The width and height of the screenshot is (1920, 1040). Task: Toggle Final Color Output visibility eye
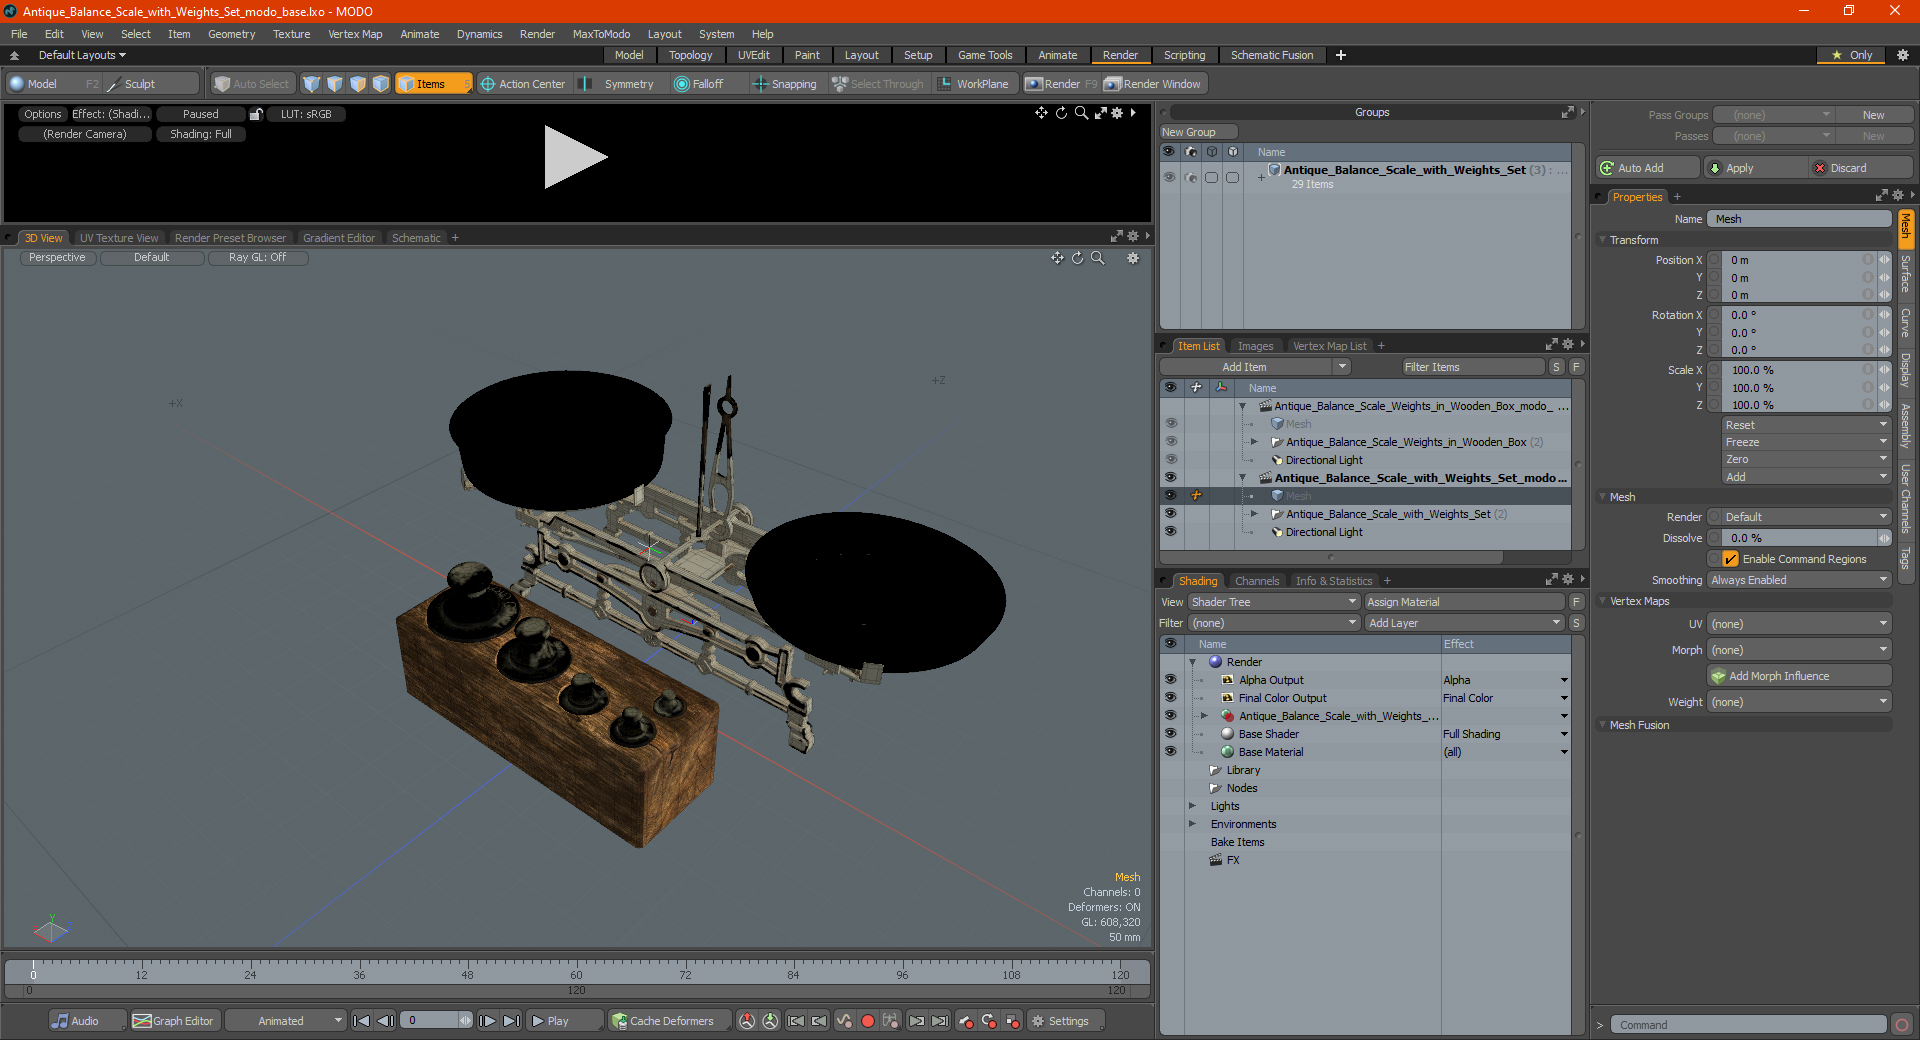pos(1170,698)
